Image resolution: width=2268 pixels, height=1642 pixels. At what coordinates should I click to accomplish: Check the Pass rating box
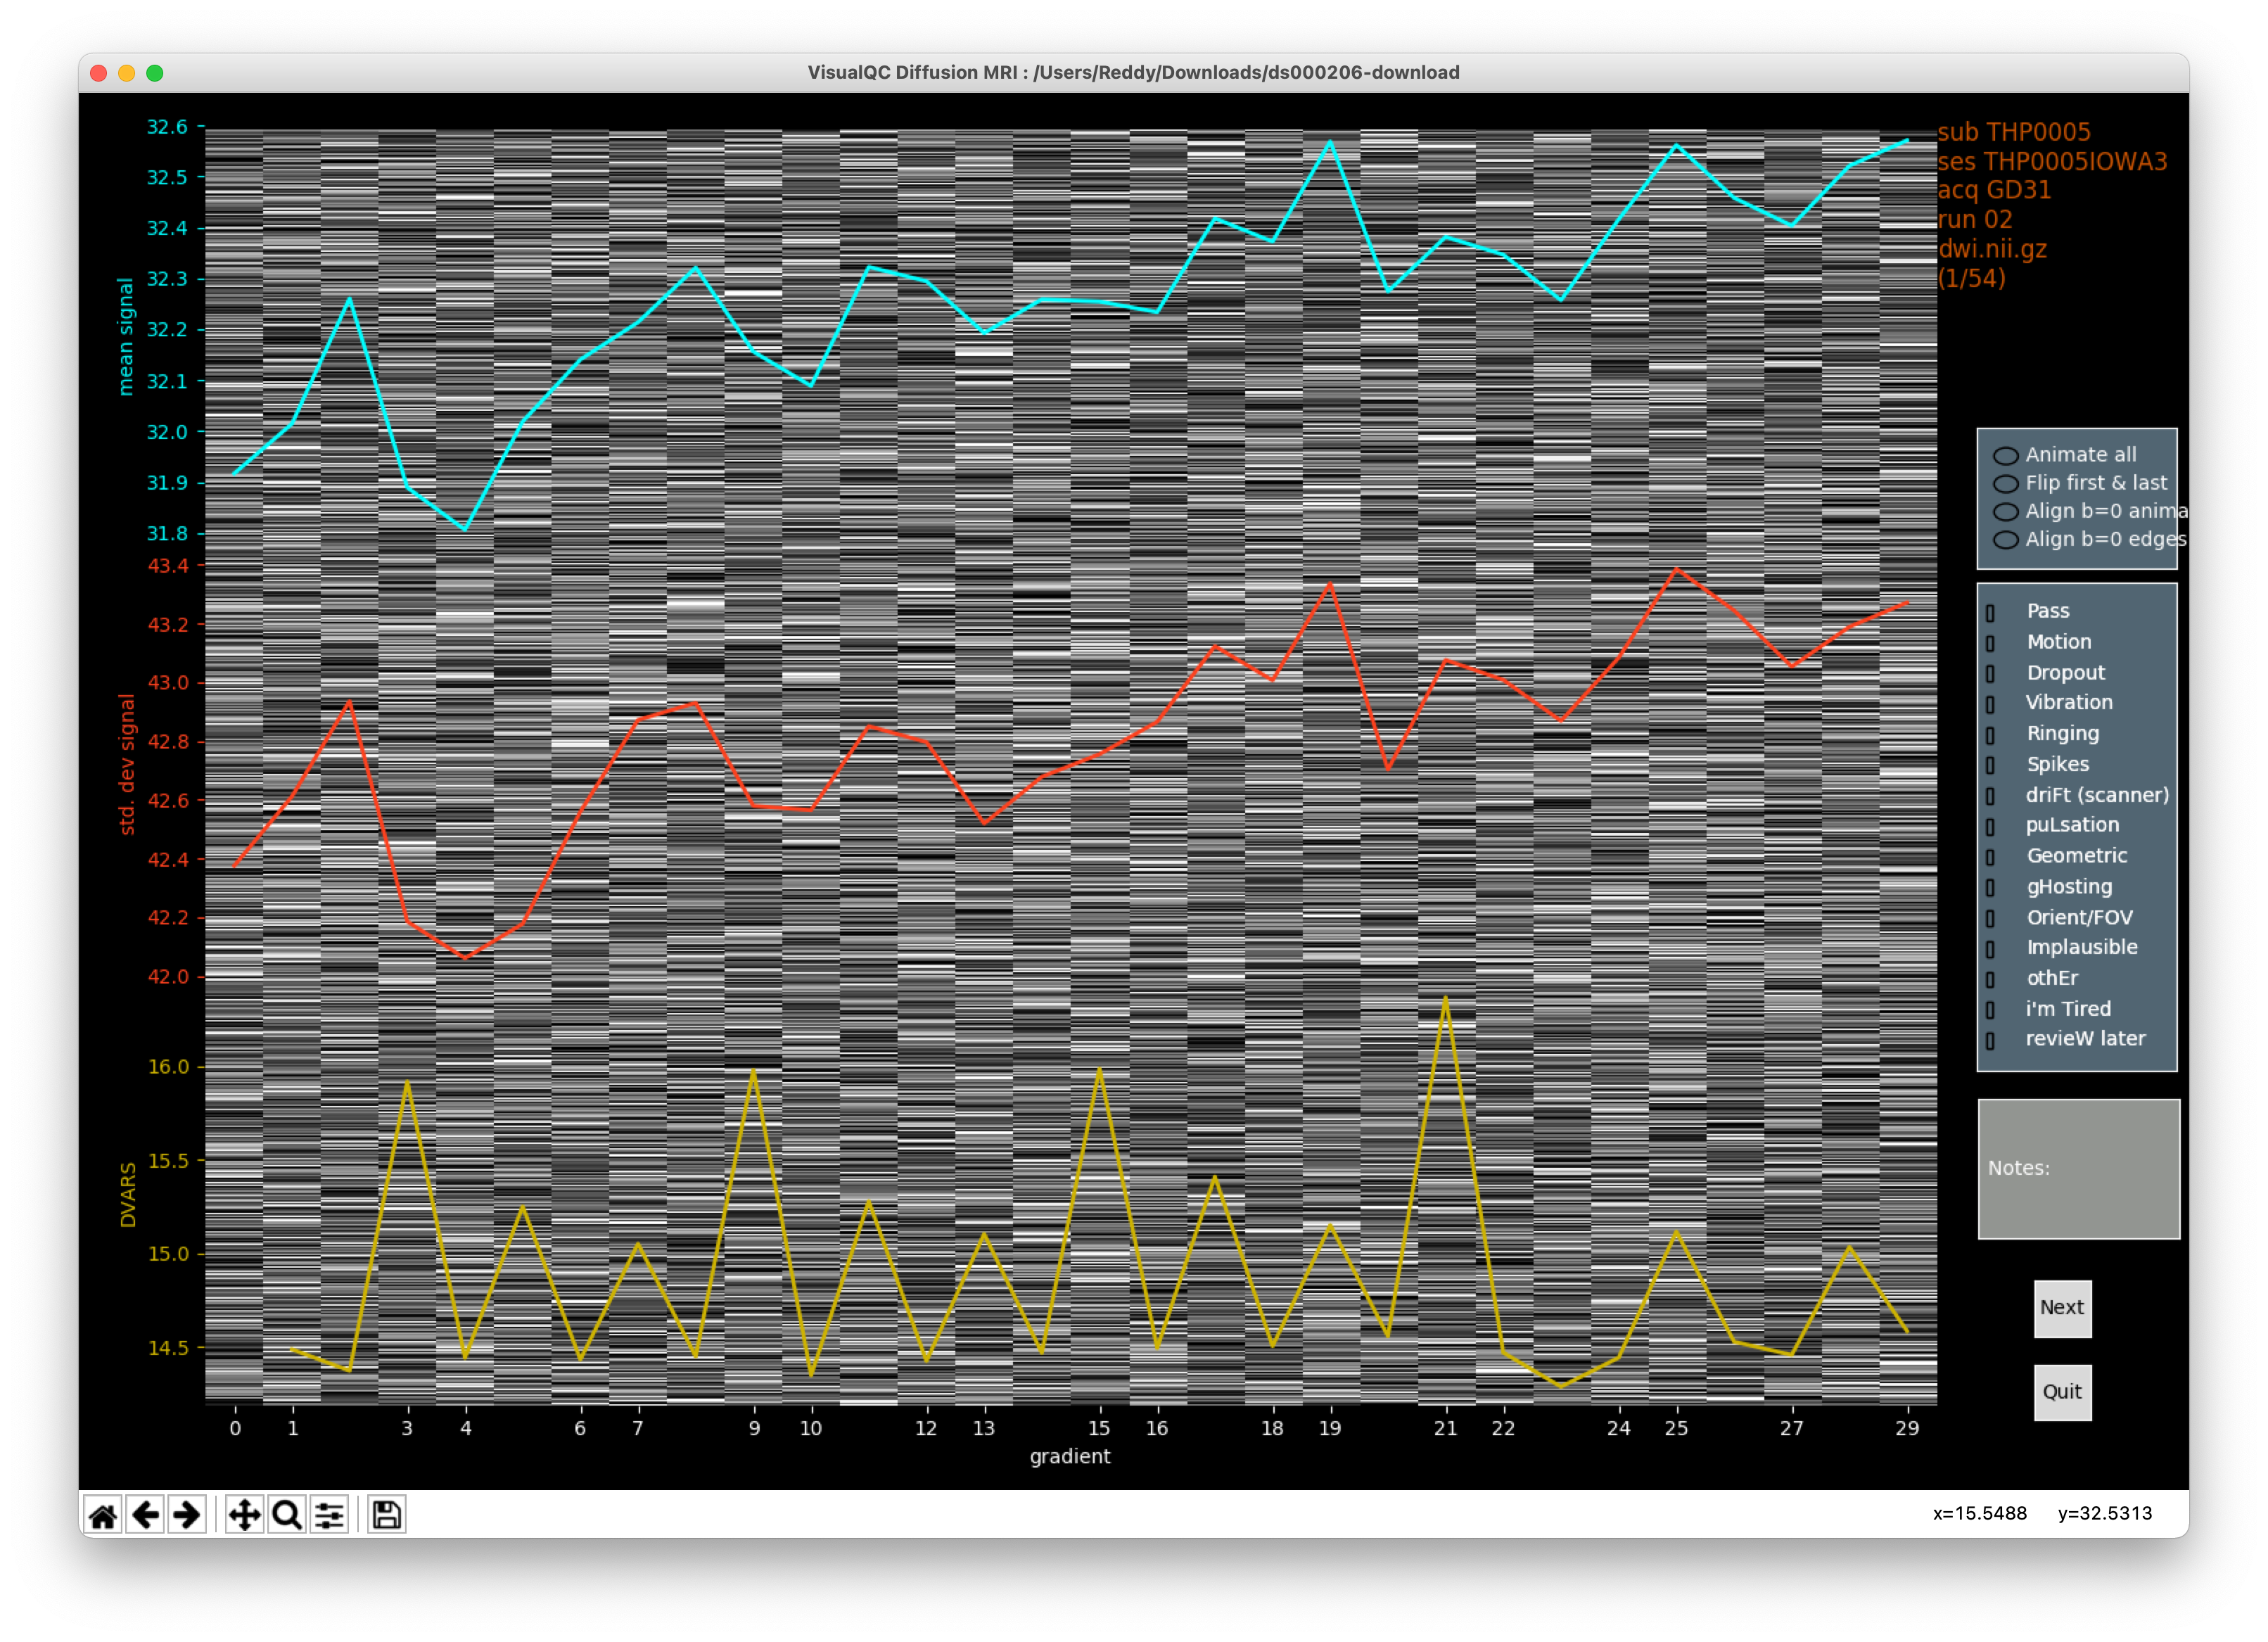tap(1990, 612)
